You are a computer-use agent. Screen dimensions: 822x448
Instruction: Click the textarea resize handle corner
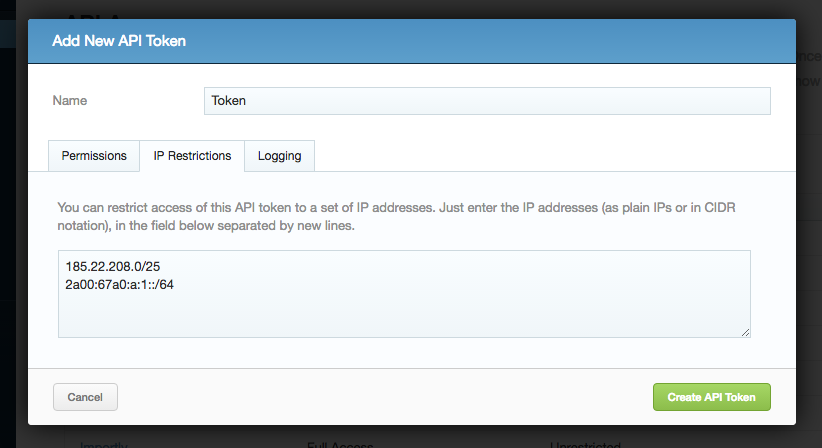[x=745, y=333]
